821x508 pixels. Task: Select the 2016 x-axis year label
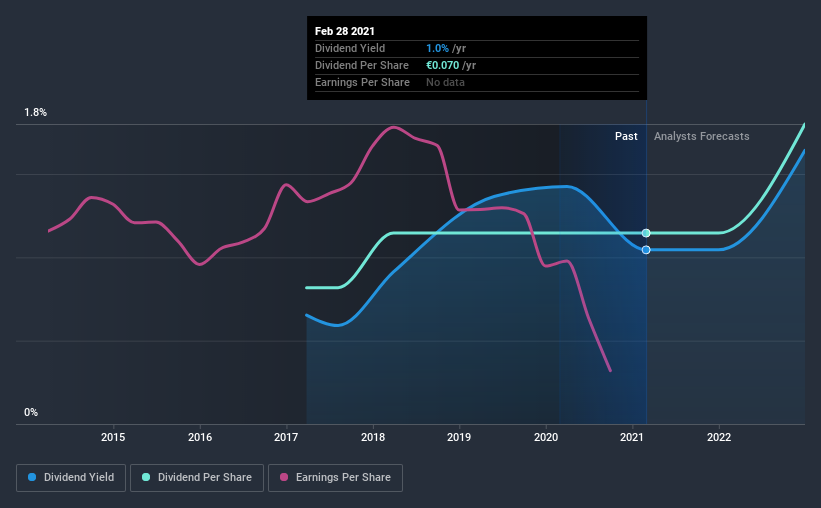(x=200, y=437)
